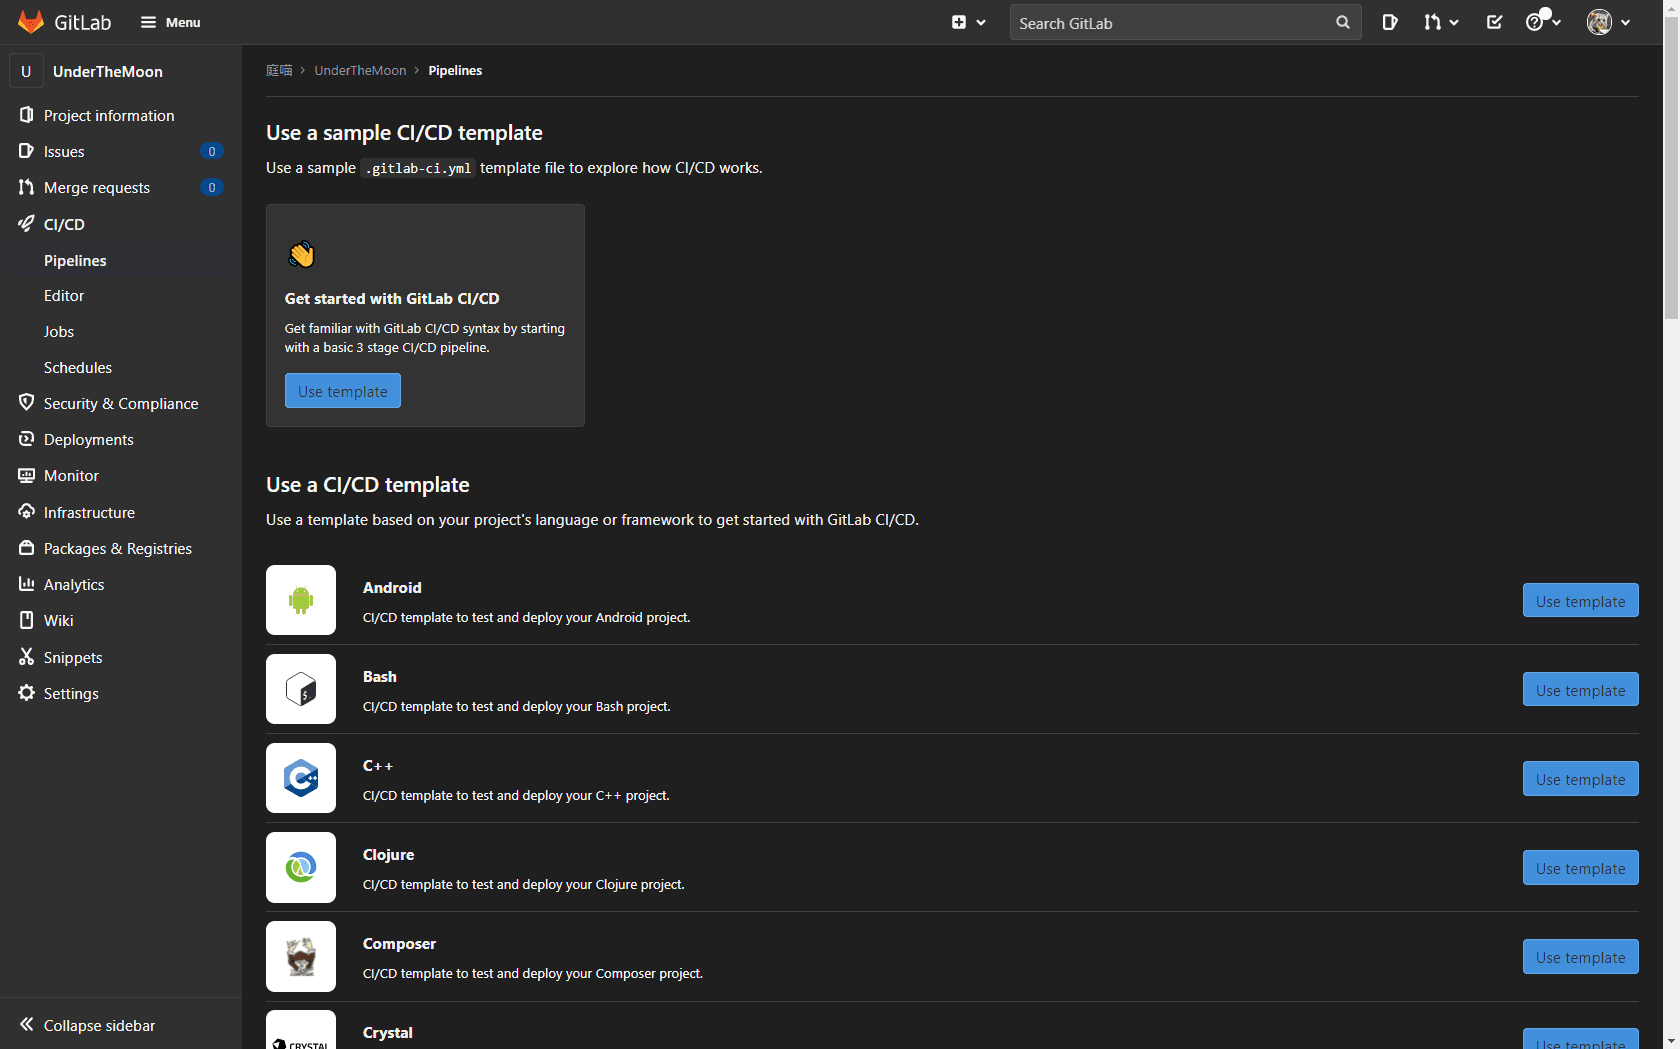Open the Menu in the top bar
The image size is (1680, 1049).
170,21
